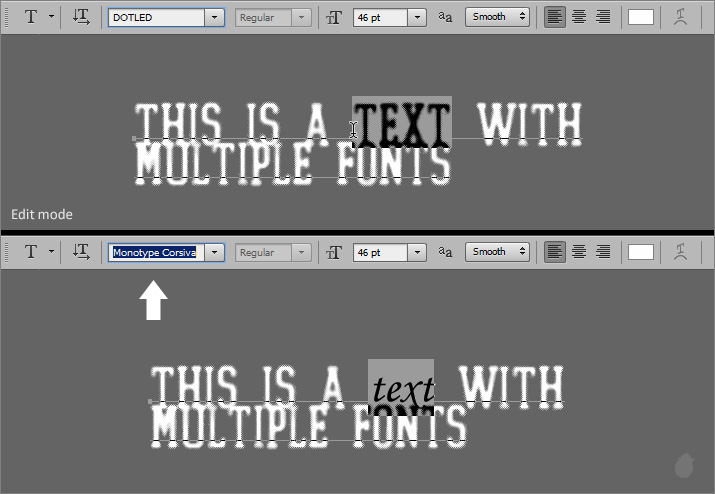Select the Type tool icon in upper options bar
The height and width of the screenshot is (494, 715).
(31, 17)
